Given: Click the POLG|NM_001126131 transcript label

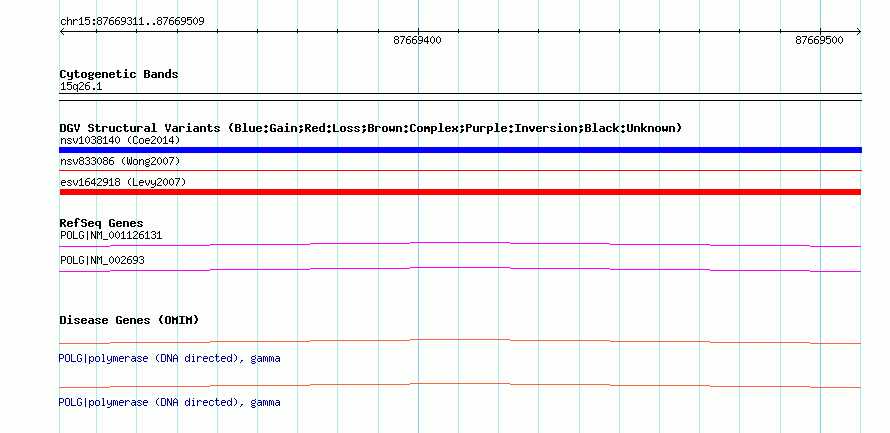Looking at the screenshot, I should click(111, 235).
